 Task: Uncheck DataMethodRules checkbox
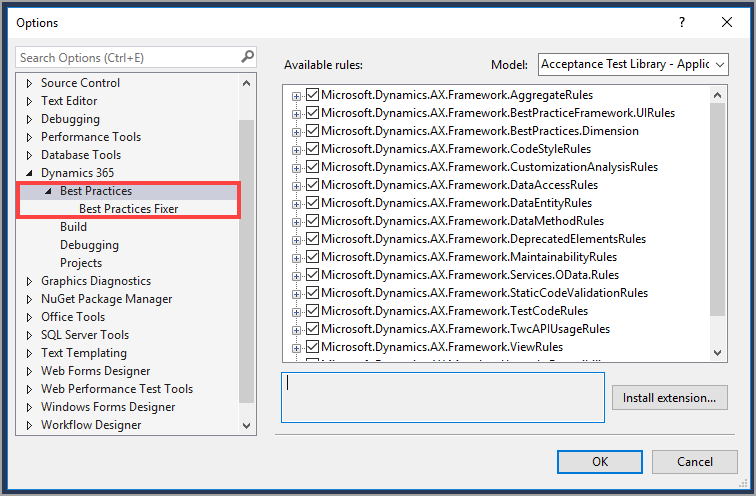tap(312, 220)
